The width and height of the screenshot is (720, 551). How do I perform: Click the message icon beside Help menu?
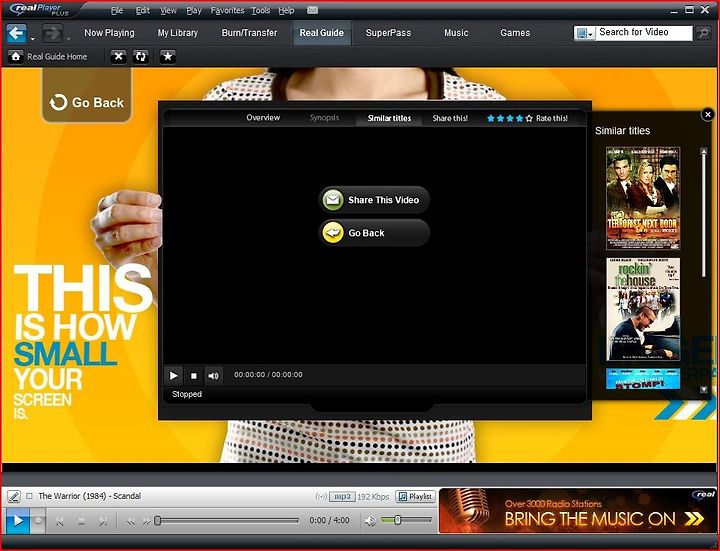click(312, 10)
